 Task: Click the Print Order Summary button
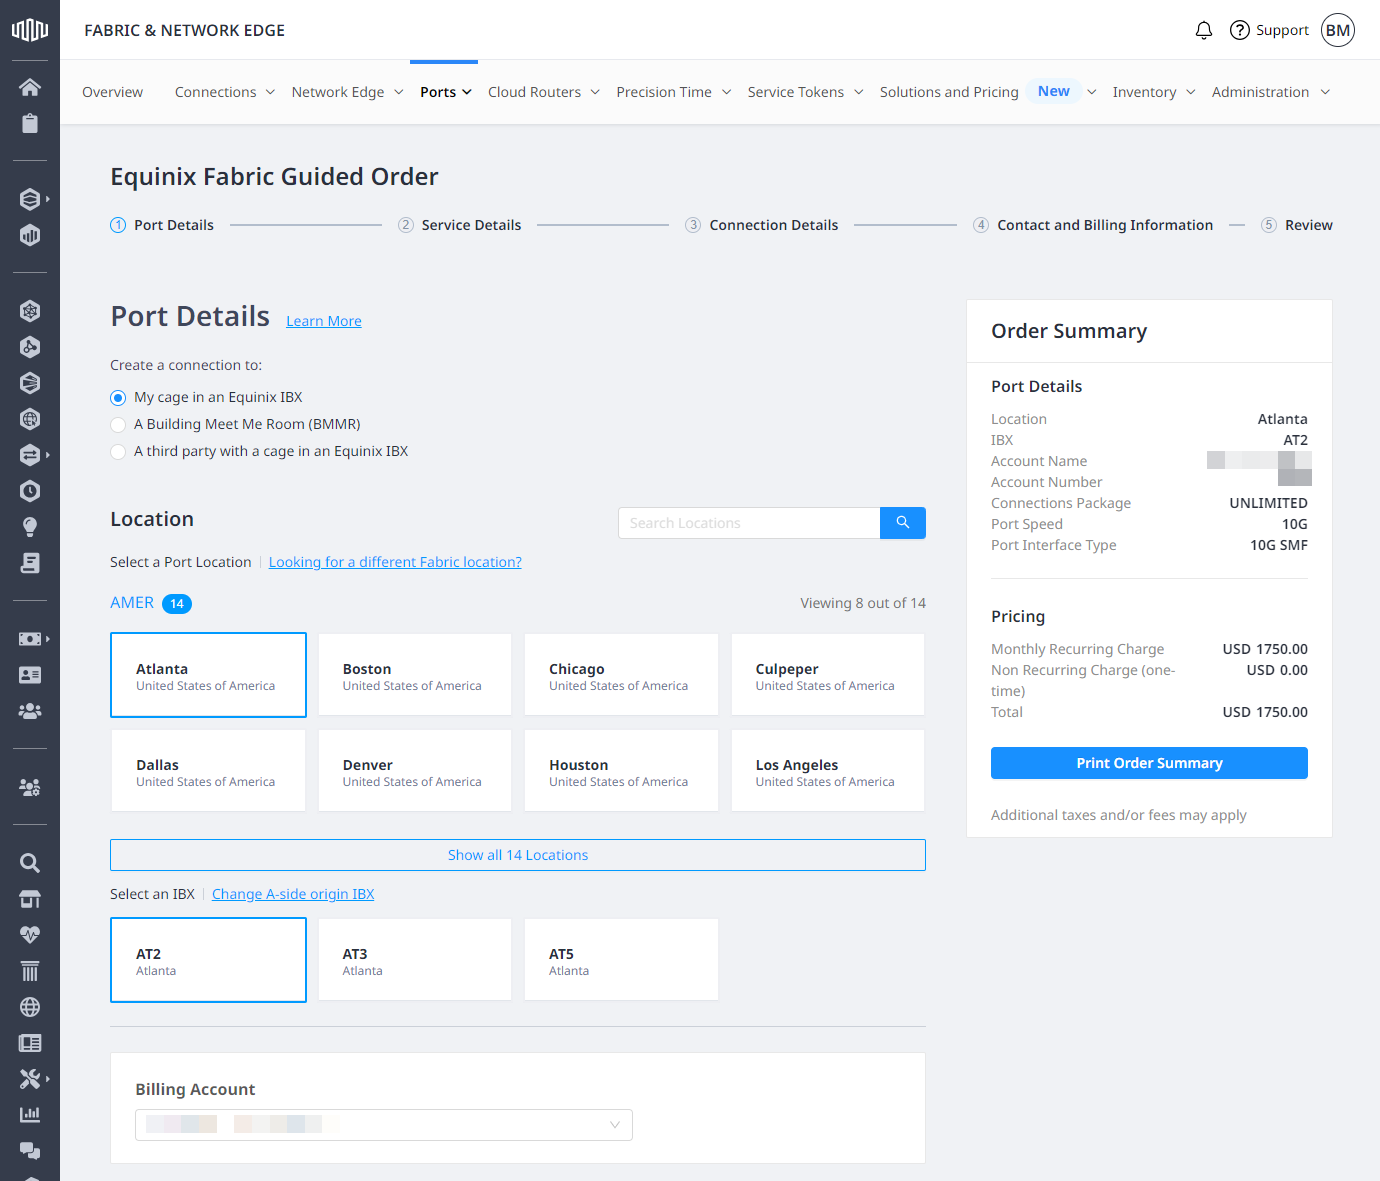(1149, 763)
